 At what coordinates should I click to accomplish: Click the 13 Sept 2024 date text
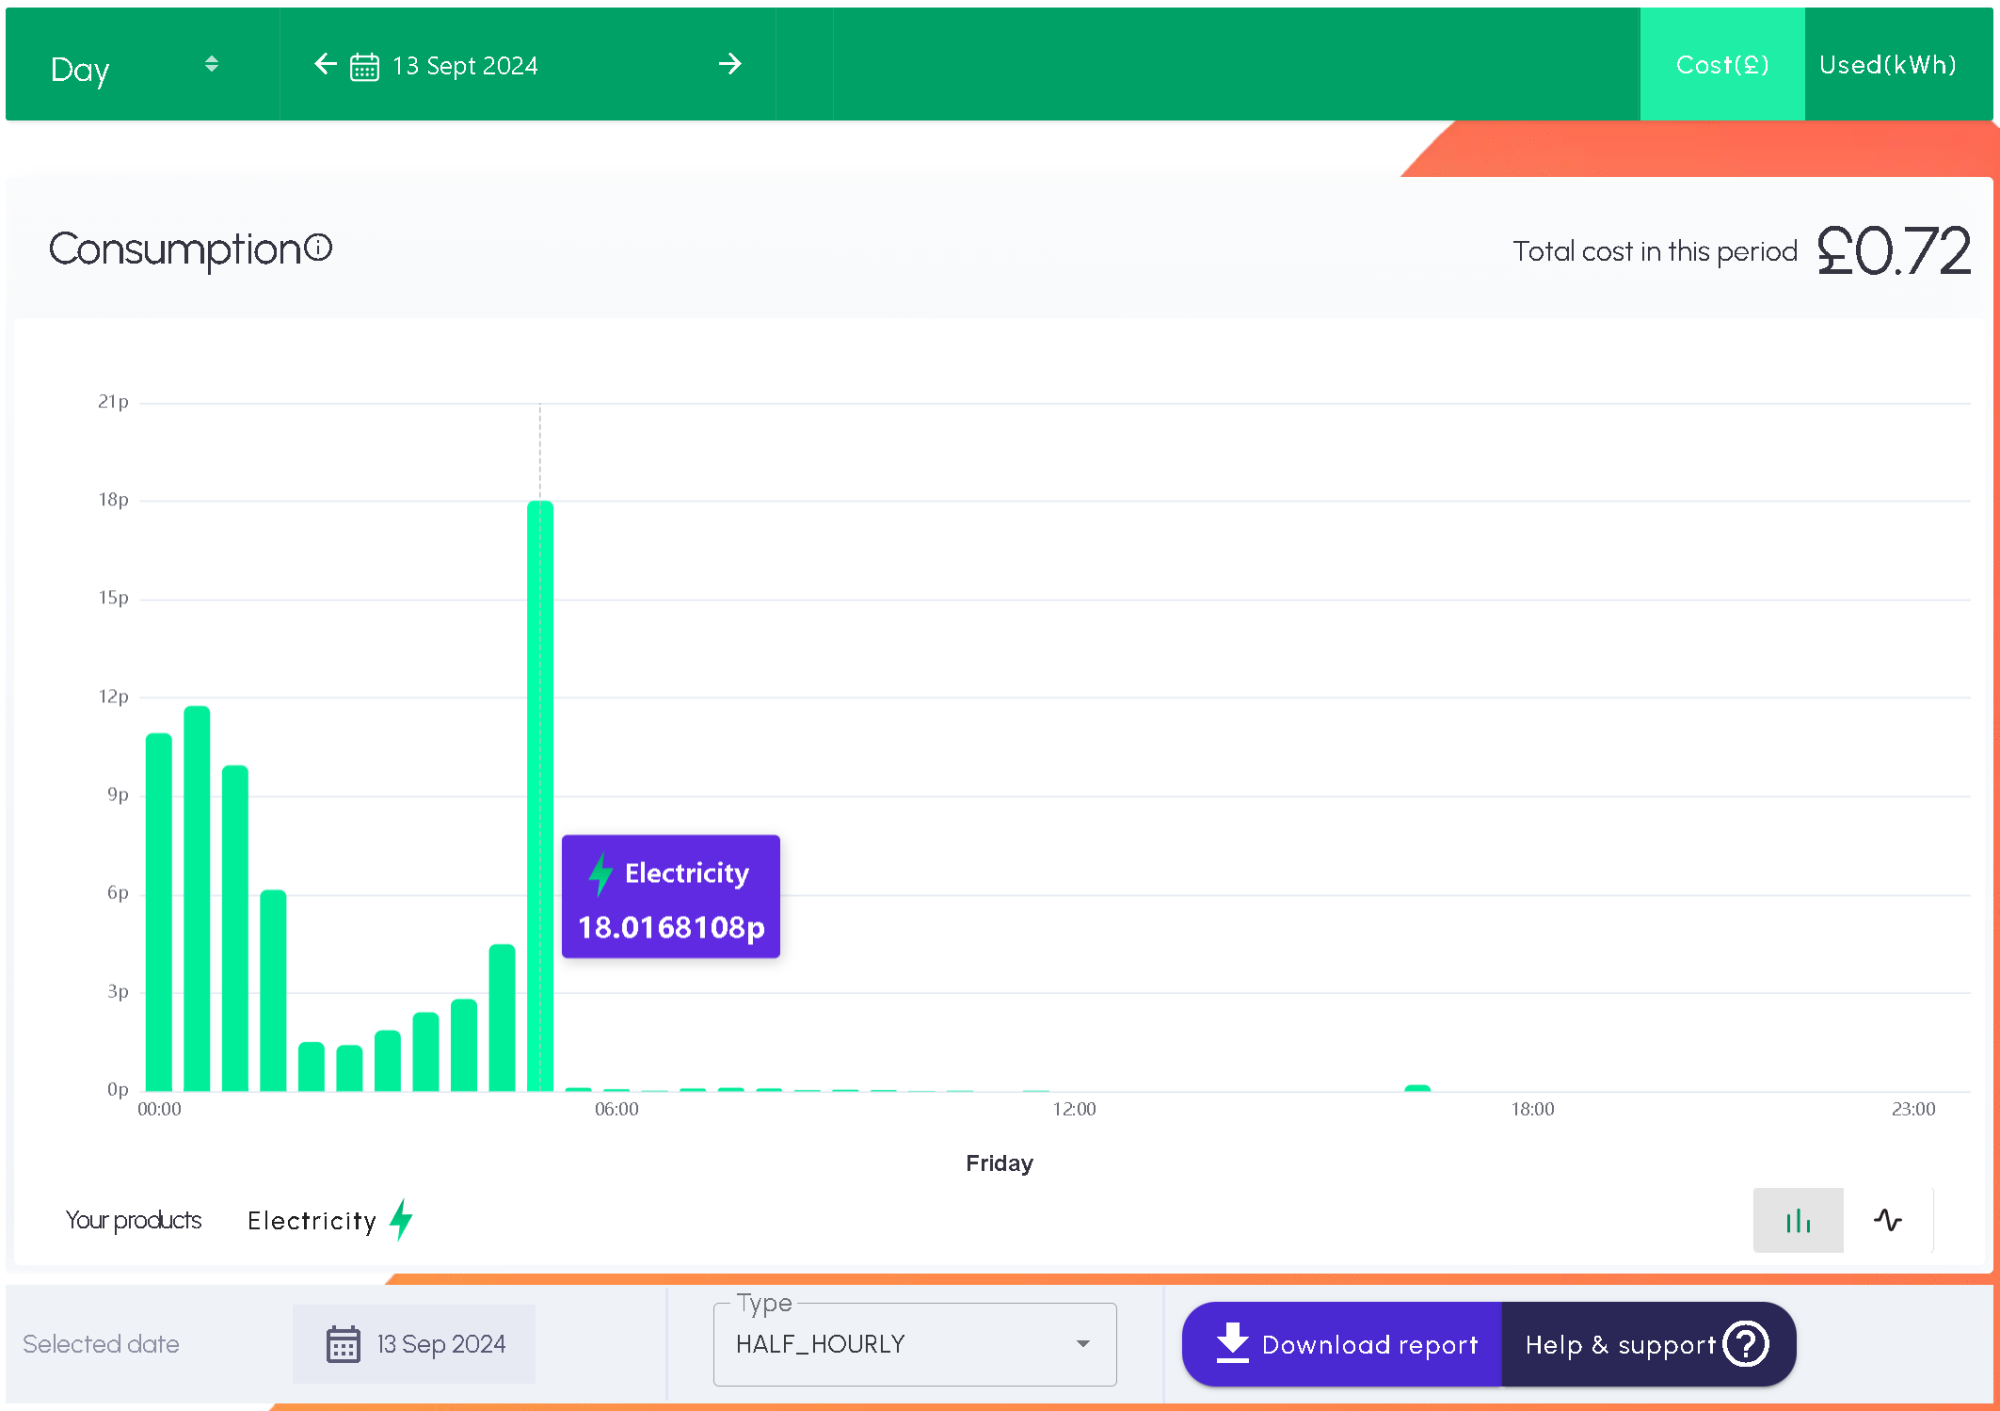(465, 66)
